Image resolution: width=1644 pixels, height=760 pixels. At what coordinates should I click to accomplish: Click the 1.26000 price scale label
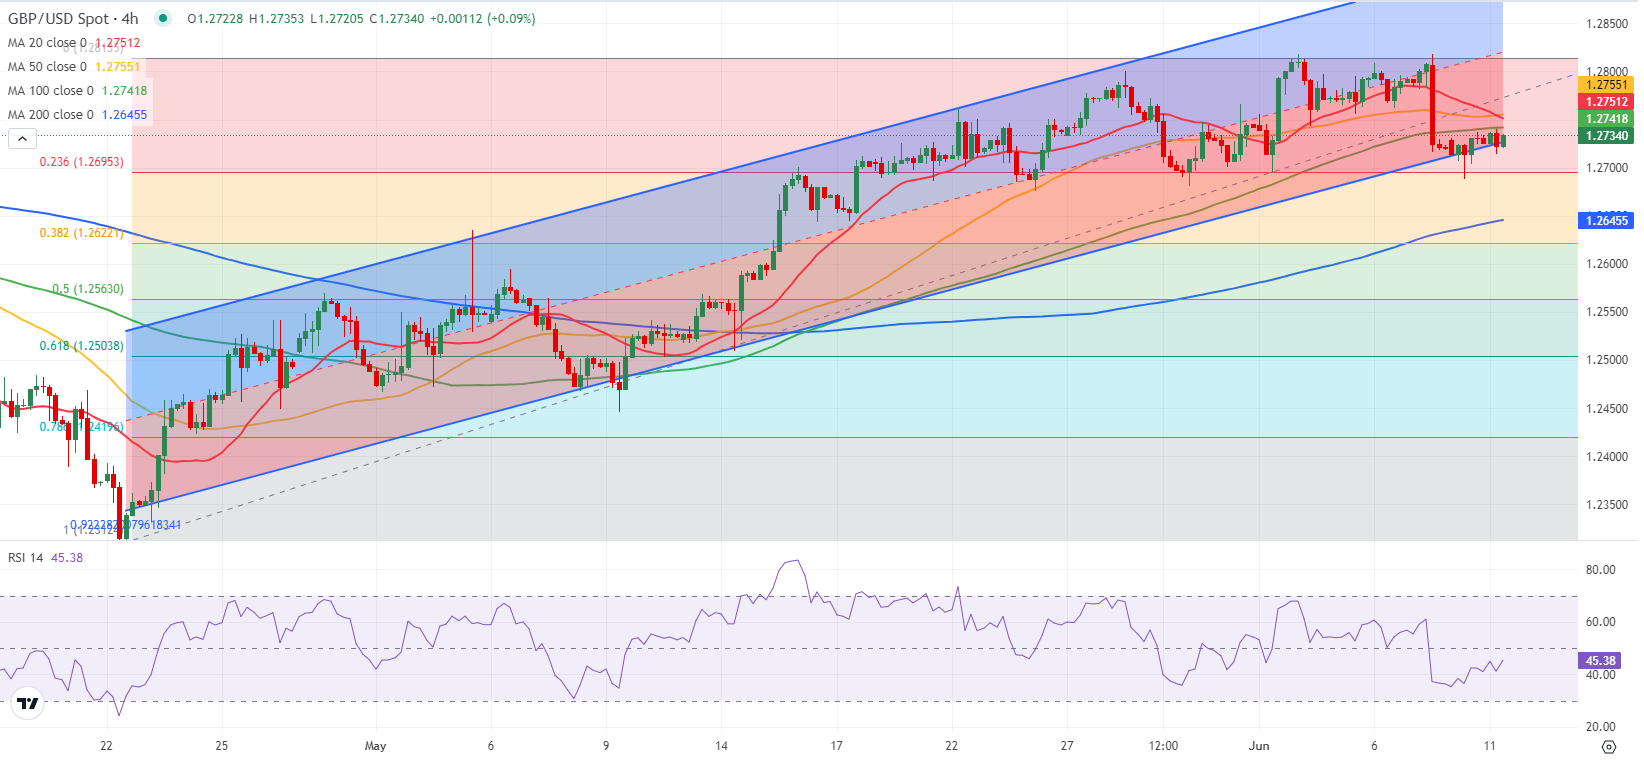1607,264
